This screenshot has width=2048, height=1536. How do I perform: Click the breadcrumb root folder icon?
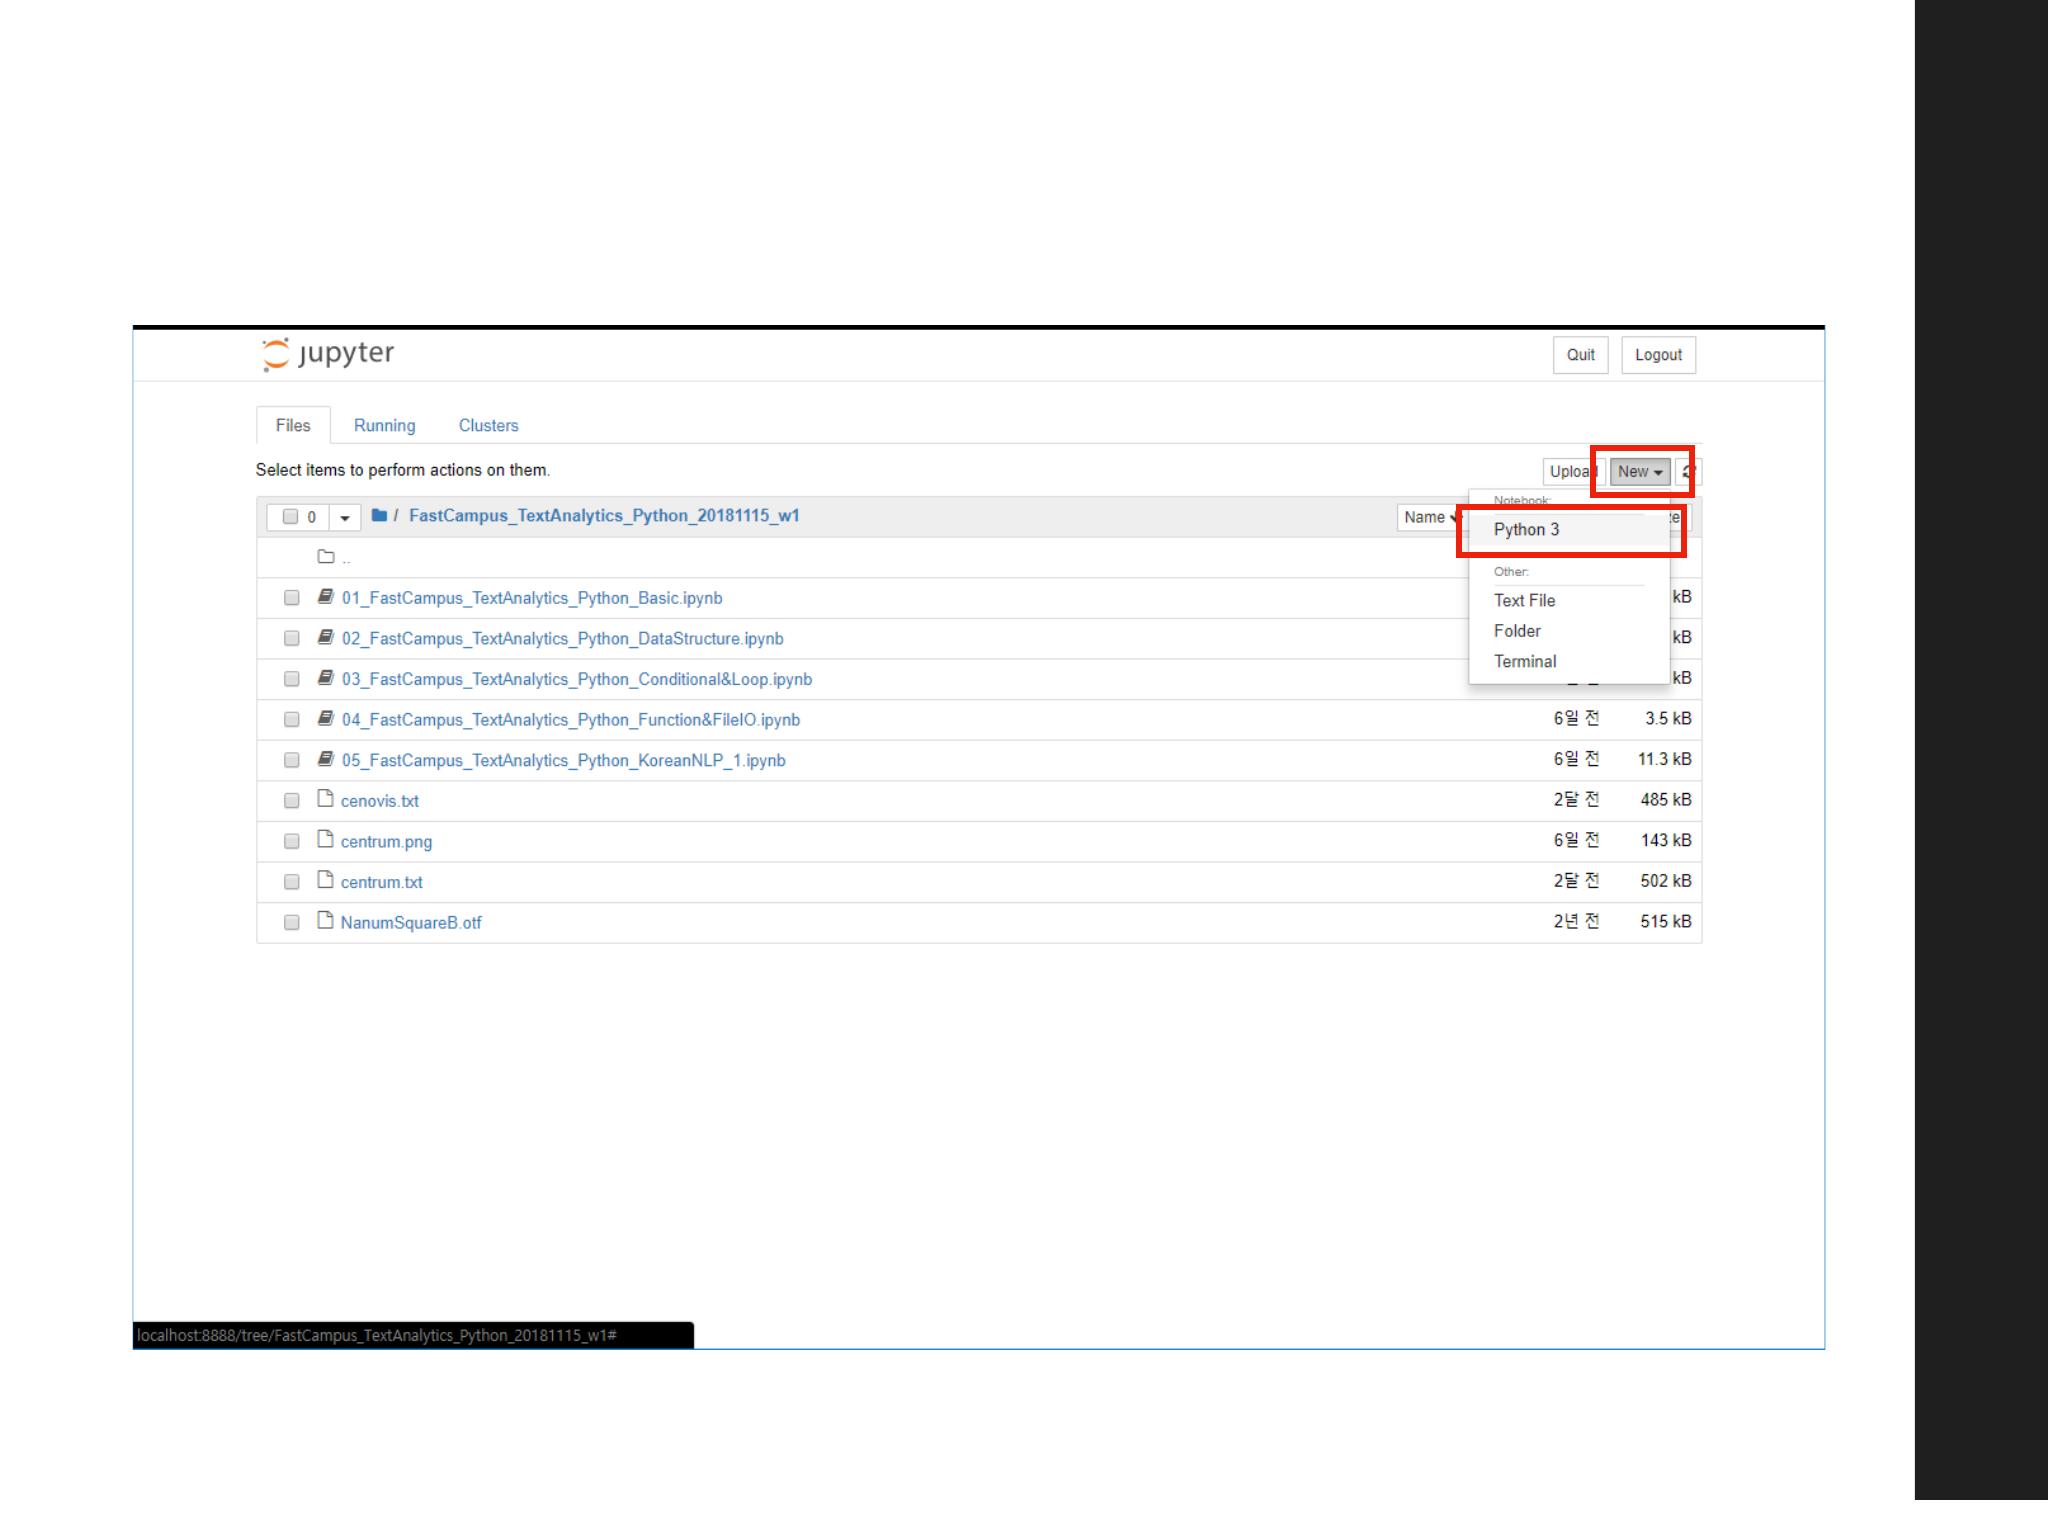point(379,516)
